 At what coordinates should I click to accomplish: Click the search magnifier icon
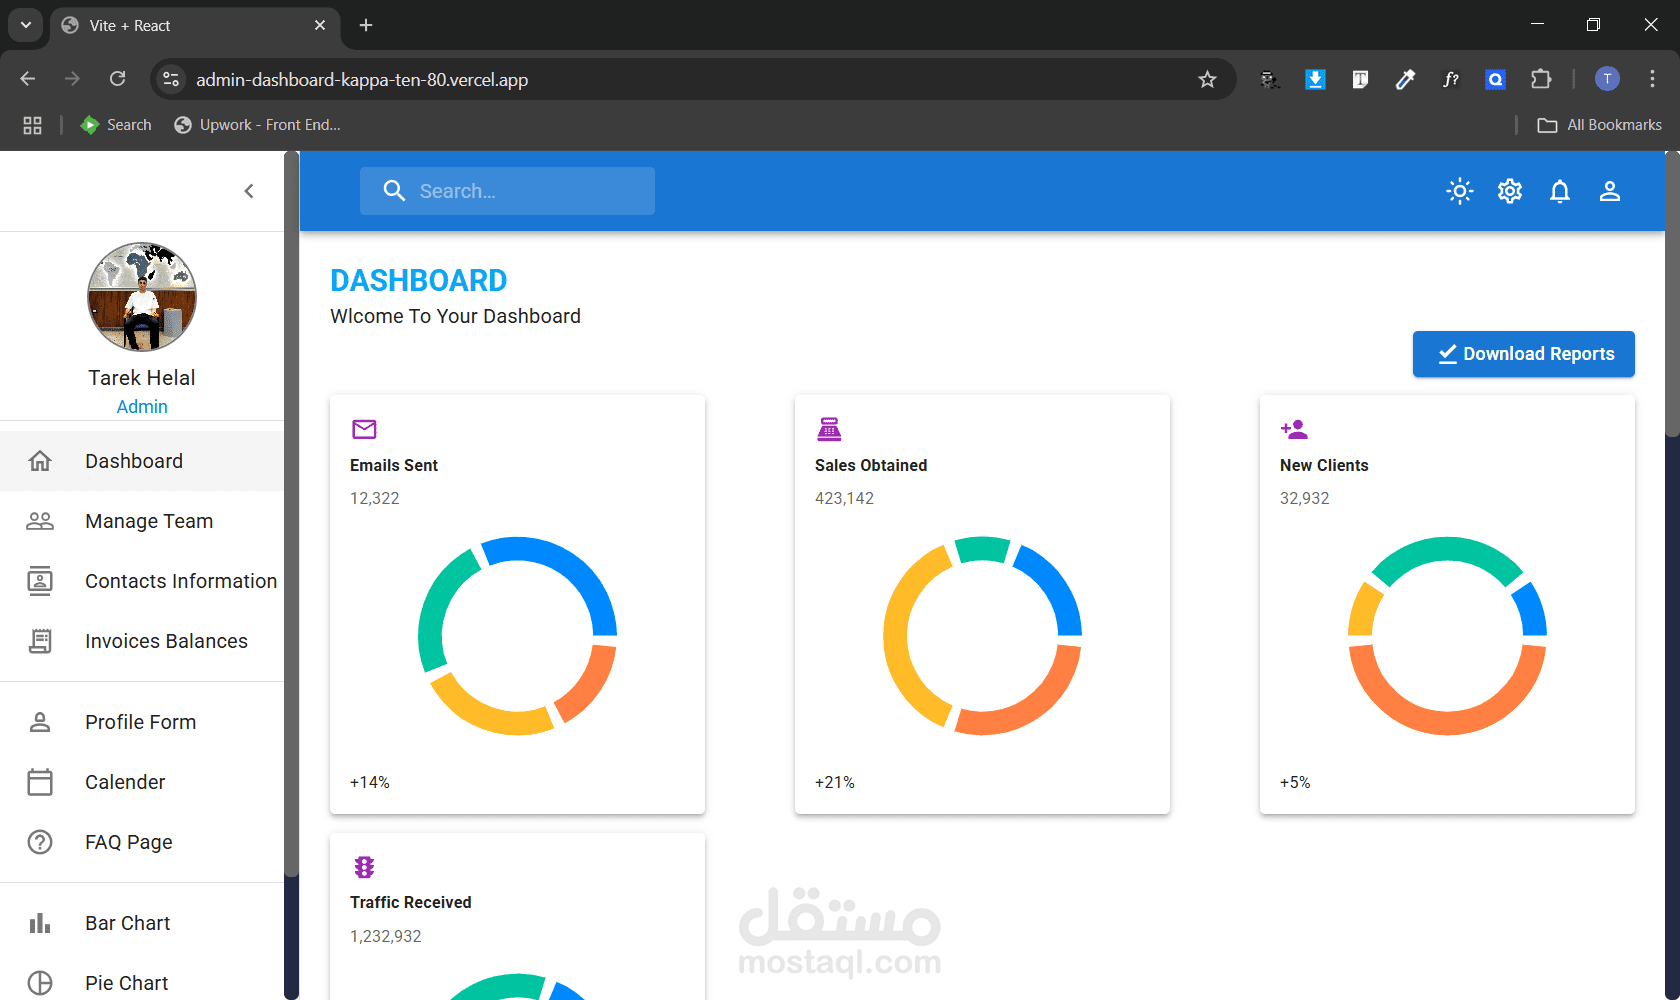(395, 191)
